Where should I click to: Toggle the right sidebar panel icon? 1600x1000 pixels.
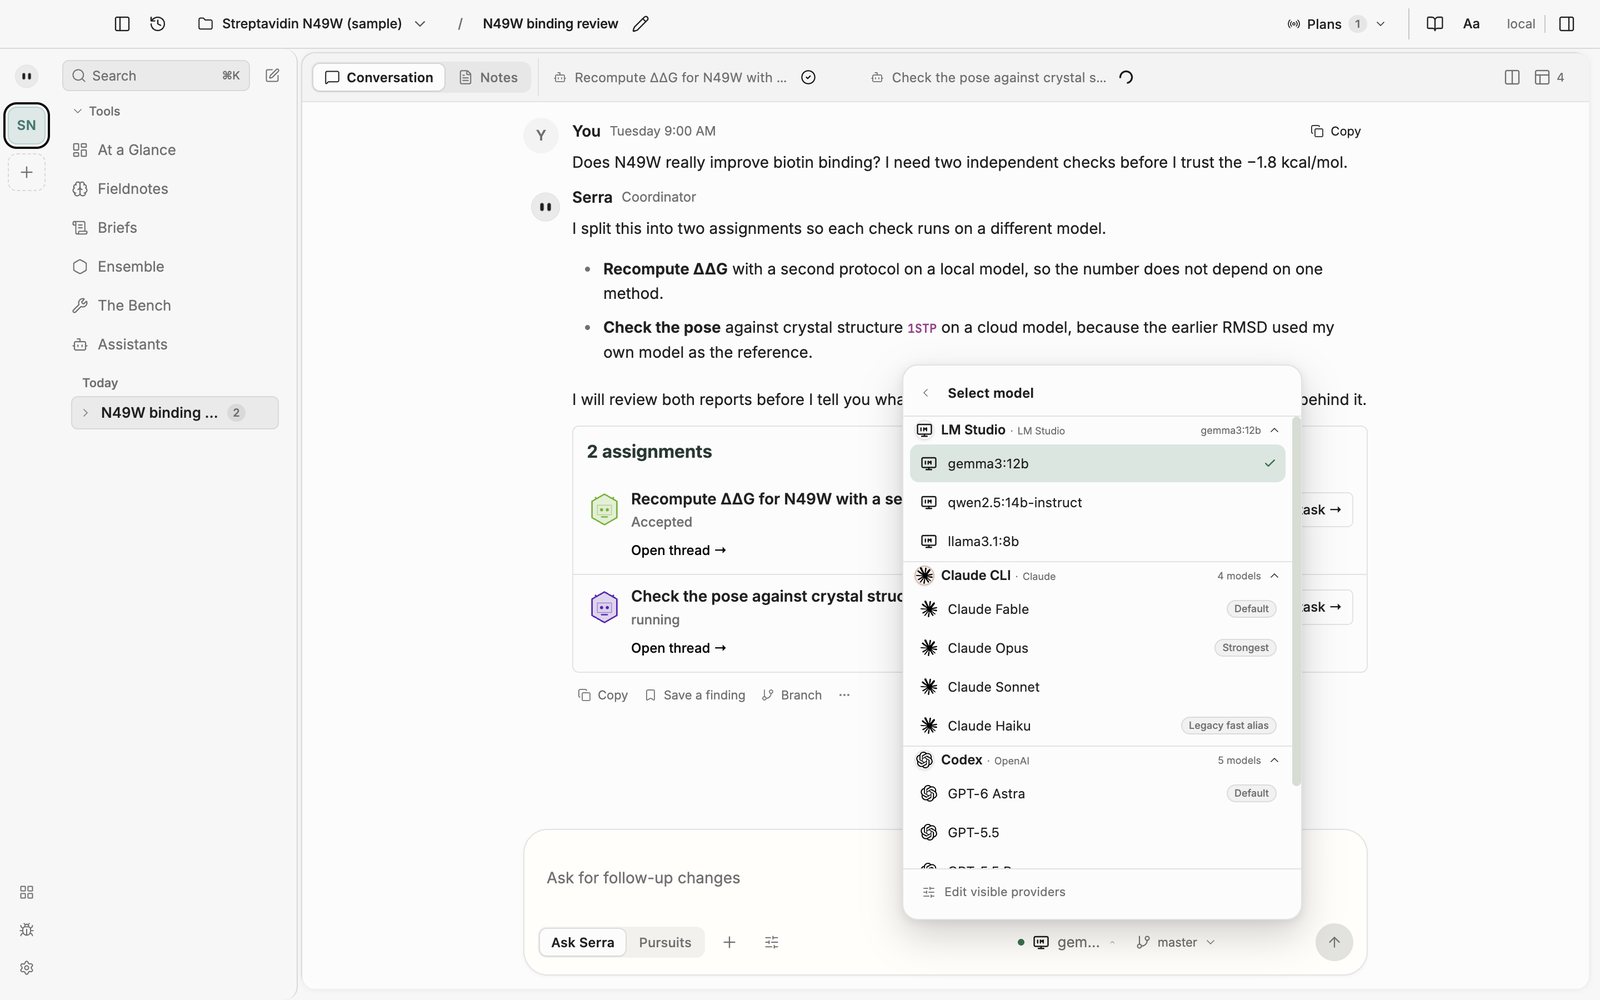click(1567, 24)
